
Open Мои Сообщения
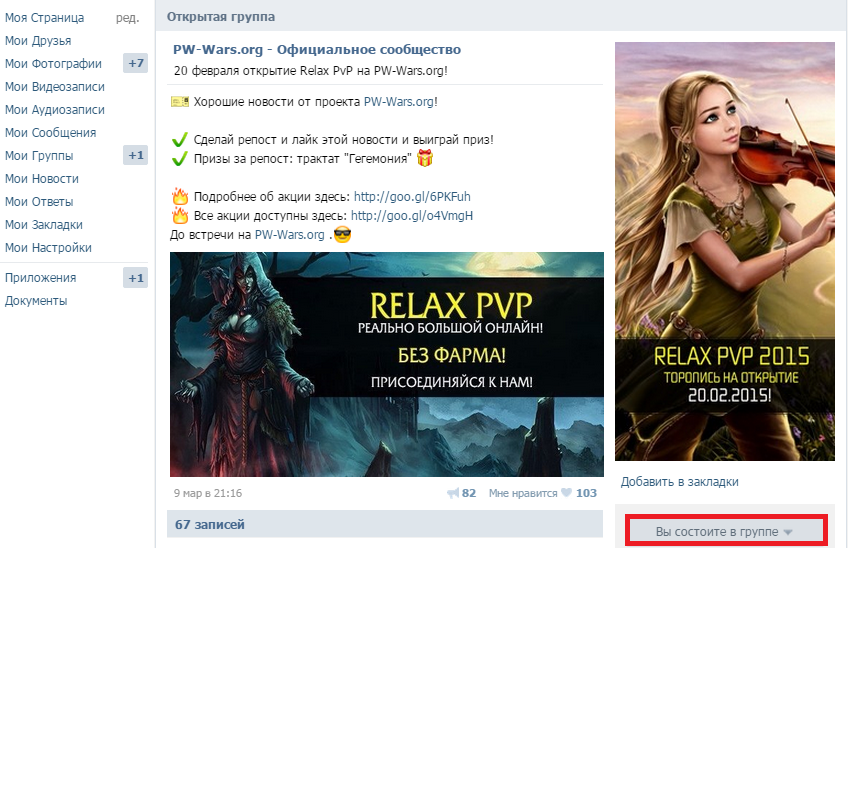point(50,132)
